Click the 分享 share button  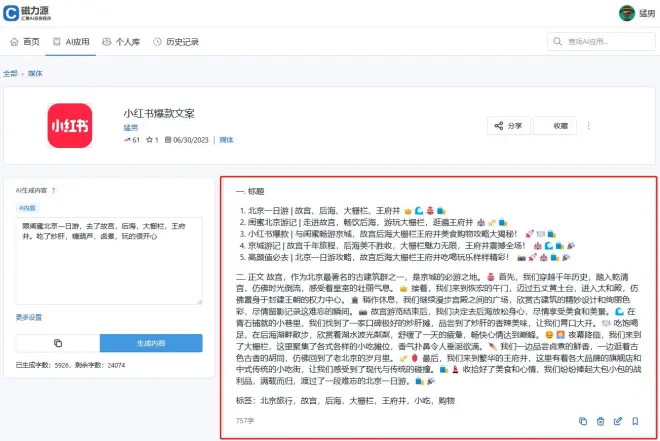click(508, 126)
